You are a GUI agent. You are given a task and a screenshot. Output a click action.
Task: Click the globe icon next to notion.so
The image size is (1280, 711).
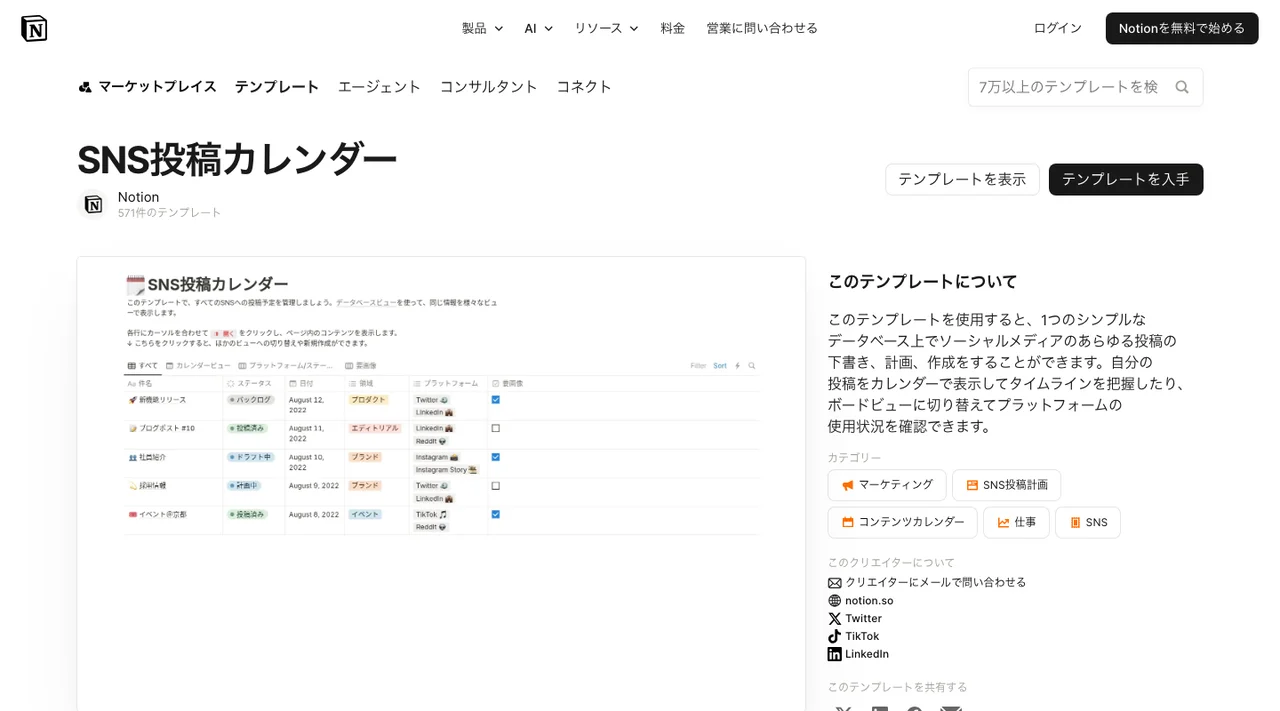(x=834, y=601)
